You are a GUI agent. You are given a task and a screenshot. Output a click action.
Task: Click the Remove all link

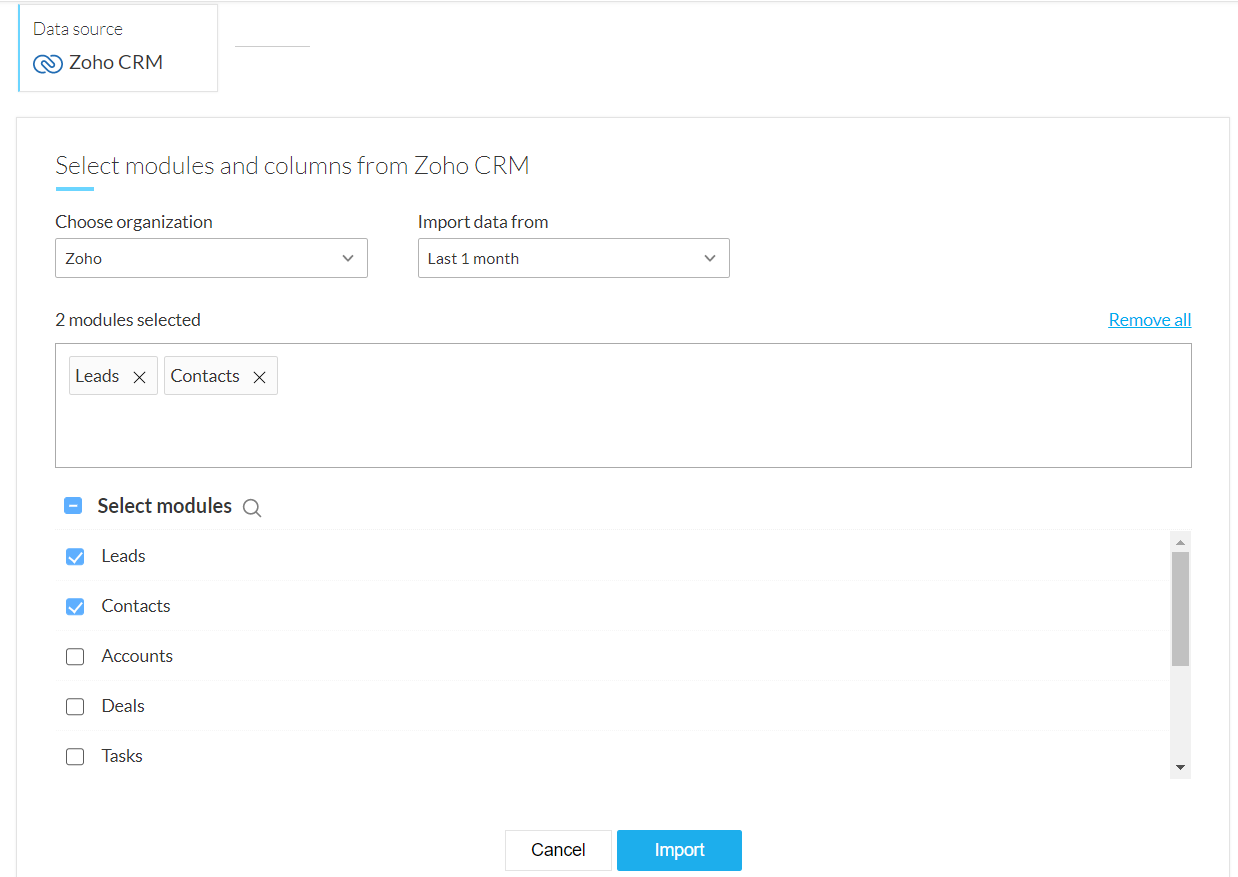coord(1150,320)
